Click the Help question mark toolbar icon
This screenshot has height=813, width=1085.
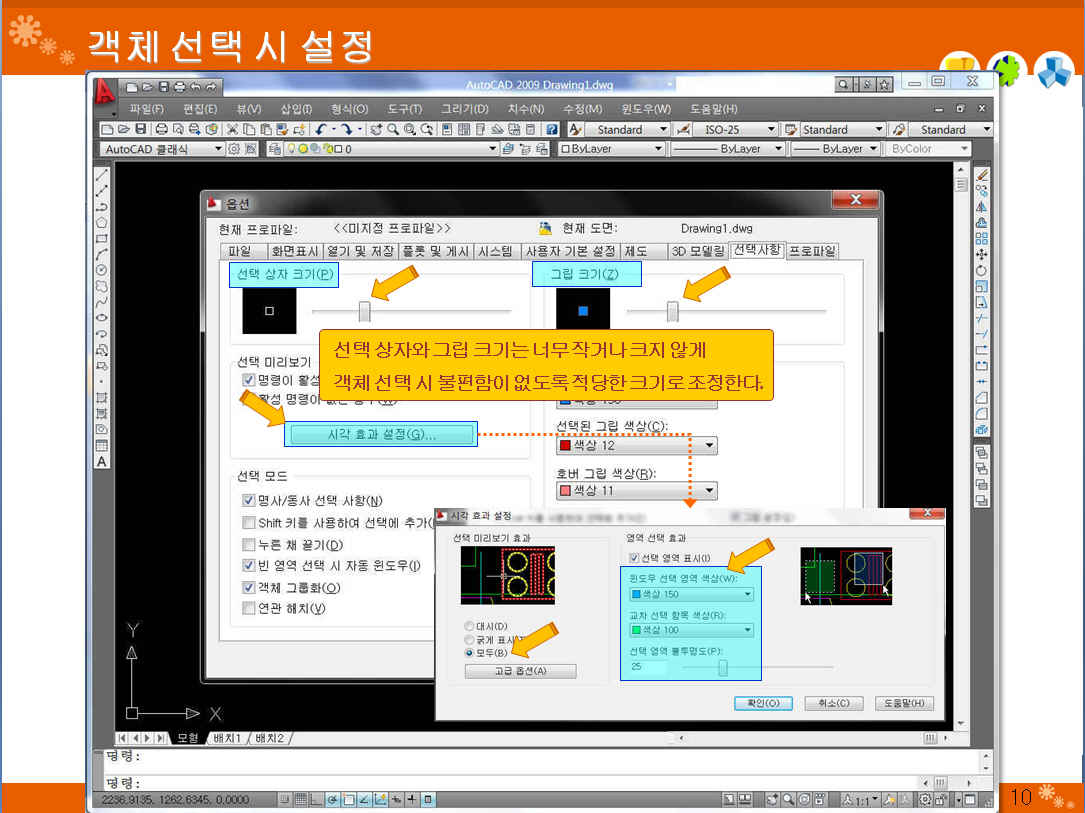[550, 129]
